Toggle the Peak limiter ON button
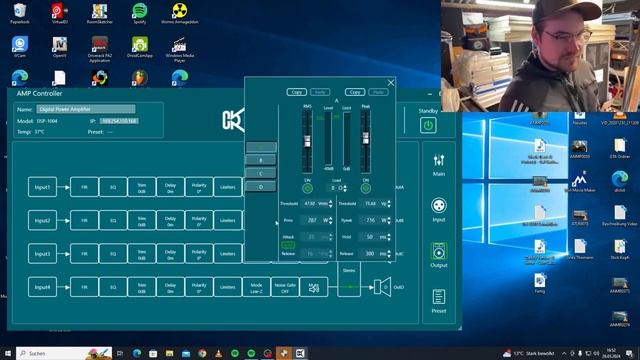Screen dimensions: 640x360 [x=366, y=188]
